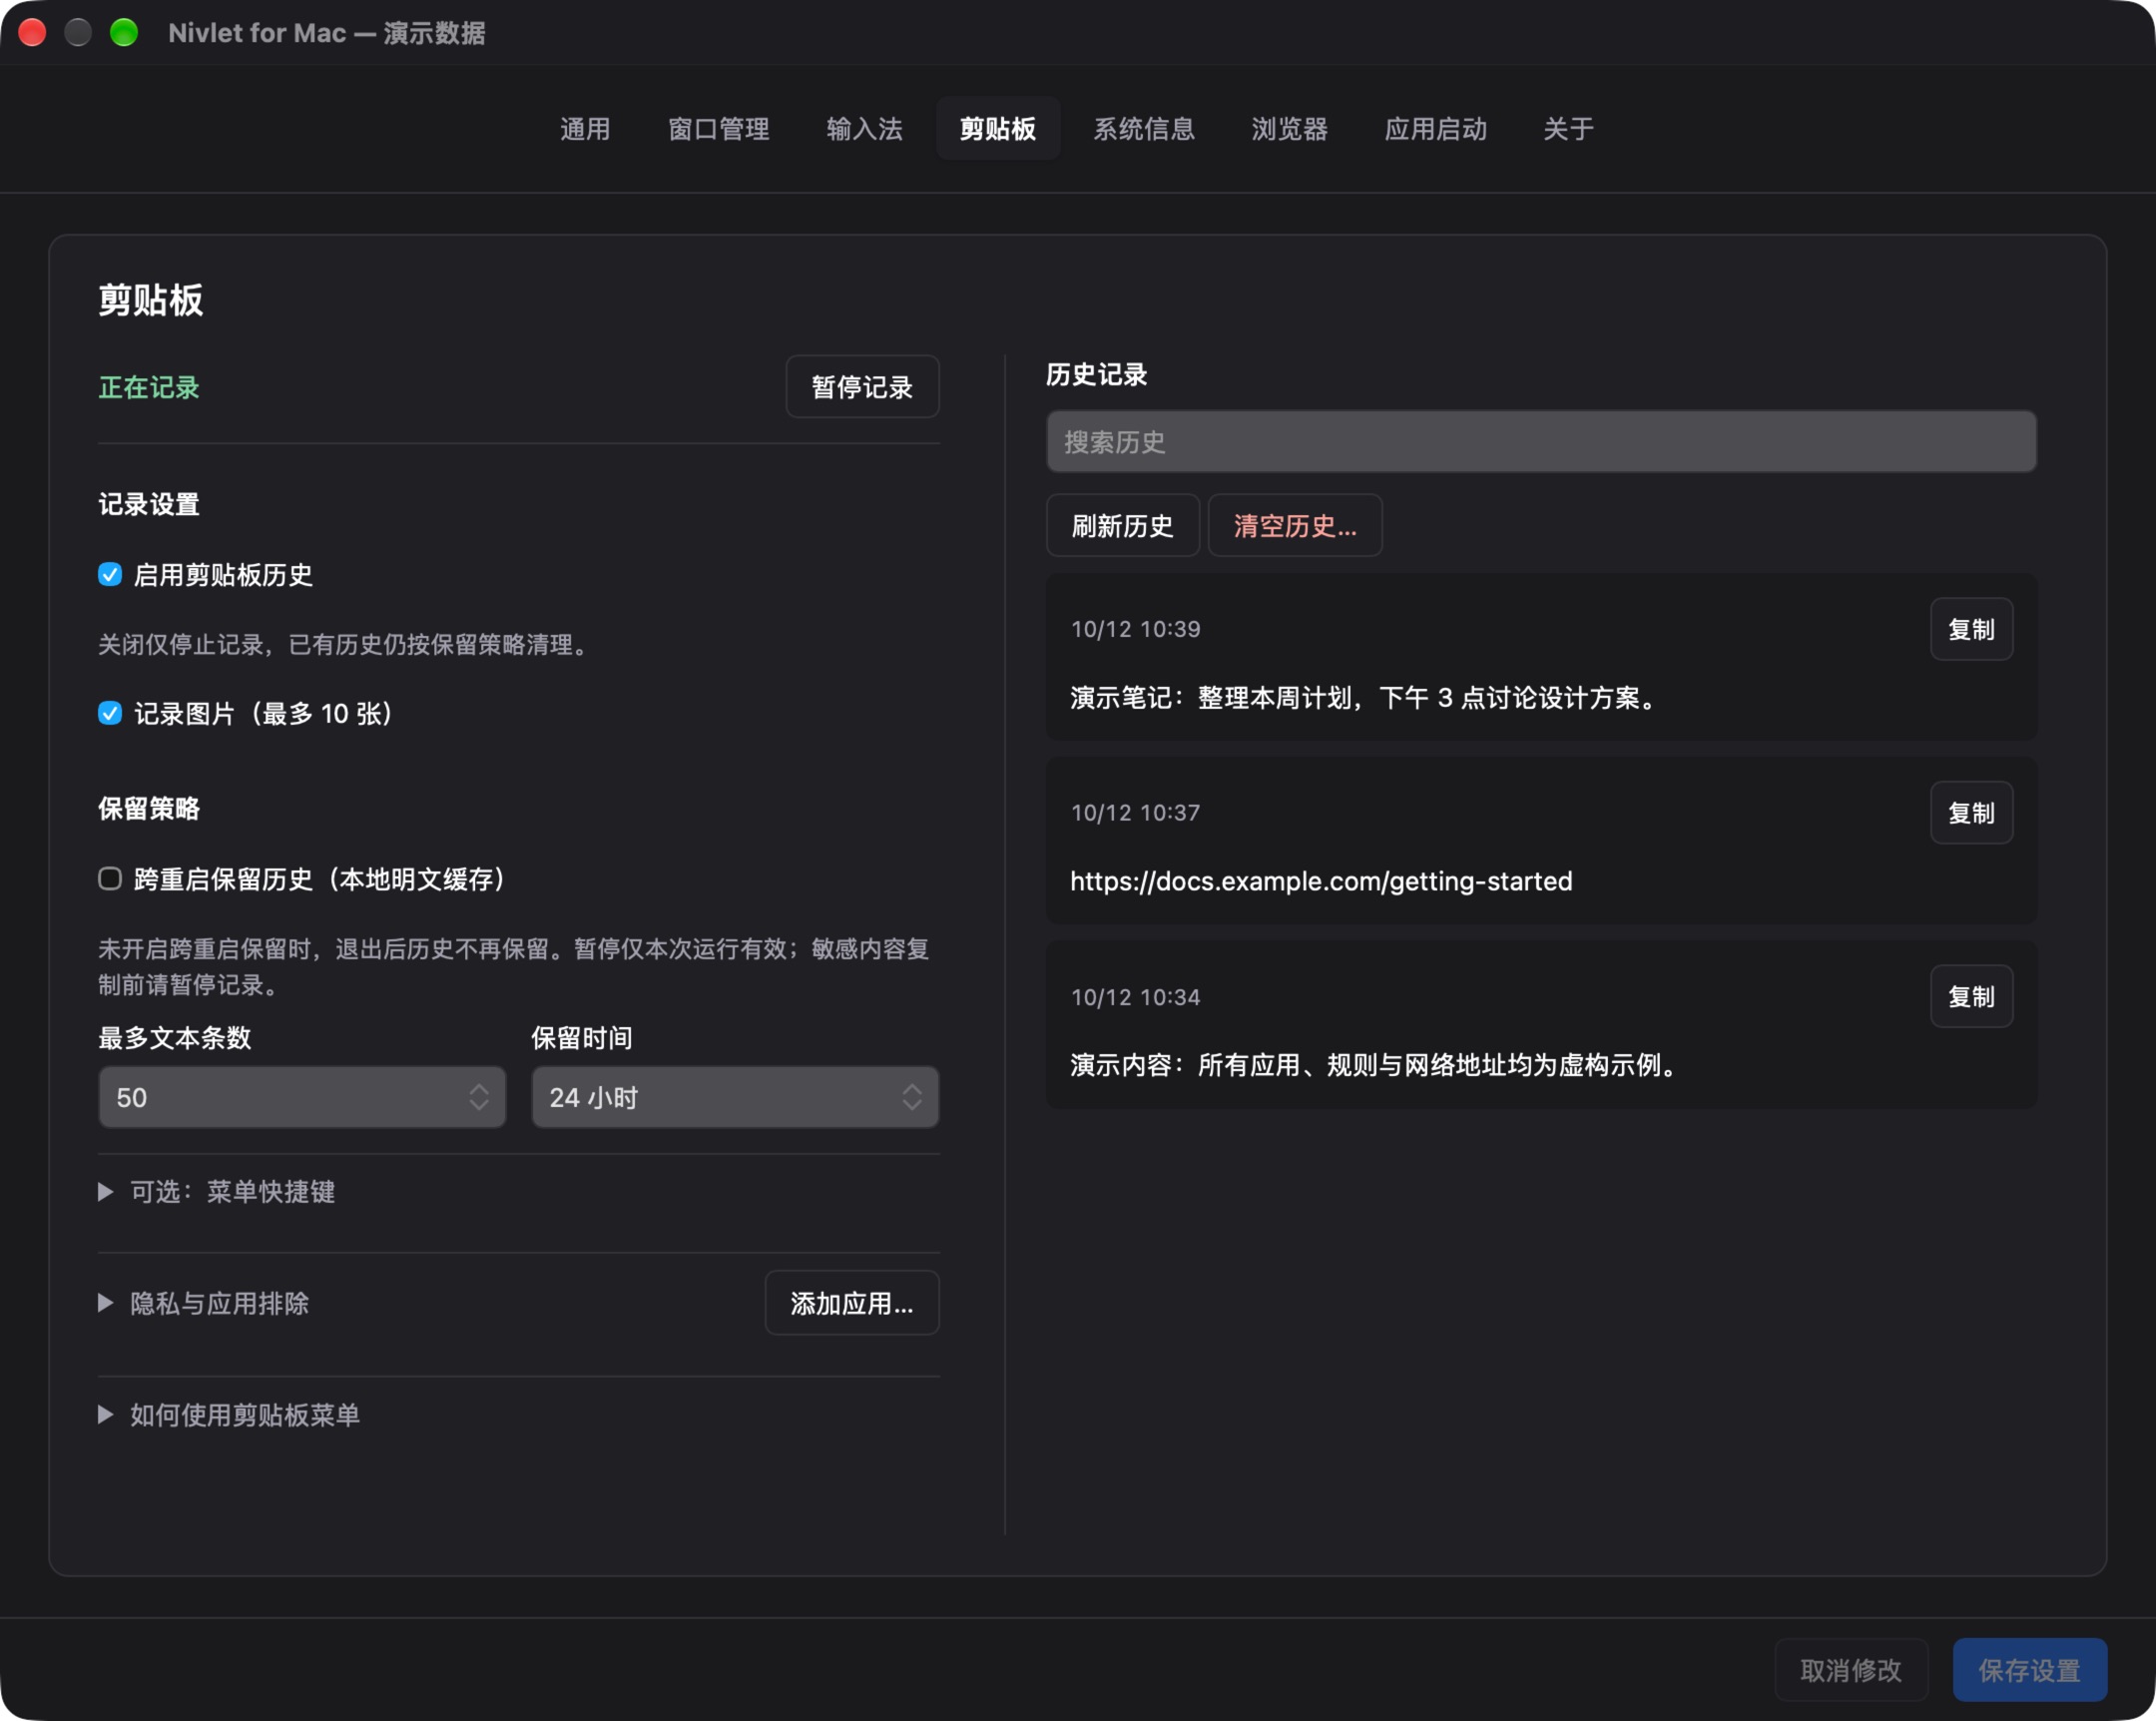Copy the 10/12 10:37 URL entry
2156x1721 pixels.
pos(1971,813)
